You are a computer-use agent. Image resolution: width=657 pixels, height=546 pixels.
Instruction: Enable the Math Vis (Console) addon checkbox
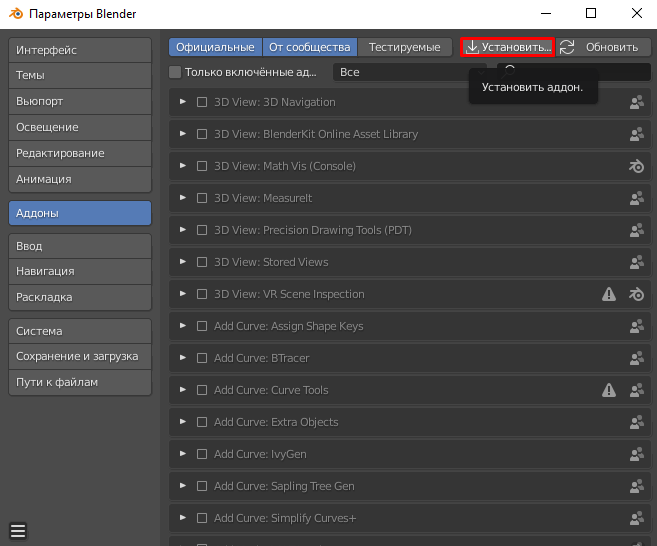pos(202,166)
